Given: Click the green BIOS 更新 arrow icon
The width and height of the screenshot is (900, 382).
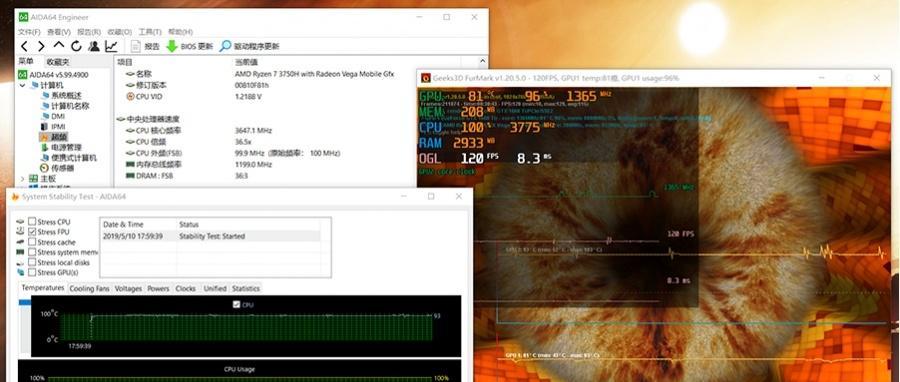Looking at the screenshot, I should pos(172,46).
